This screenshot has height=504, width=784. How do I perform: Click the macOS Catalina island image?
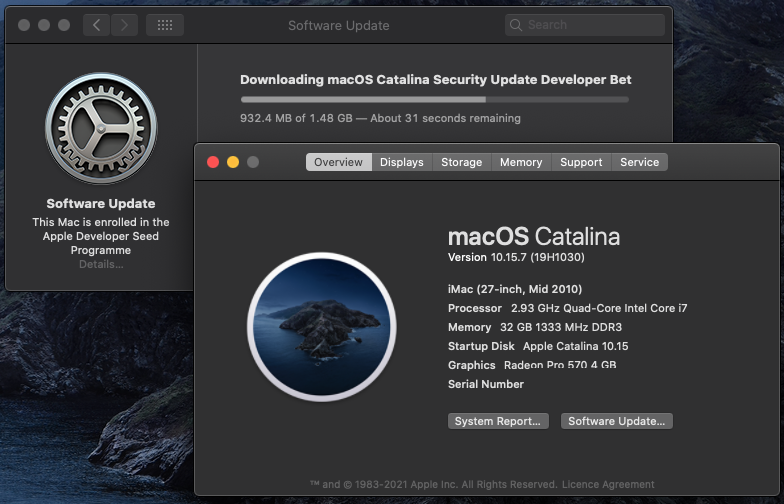click(x=322, y=327)
